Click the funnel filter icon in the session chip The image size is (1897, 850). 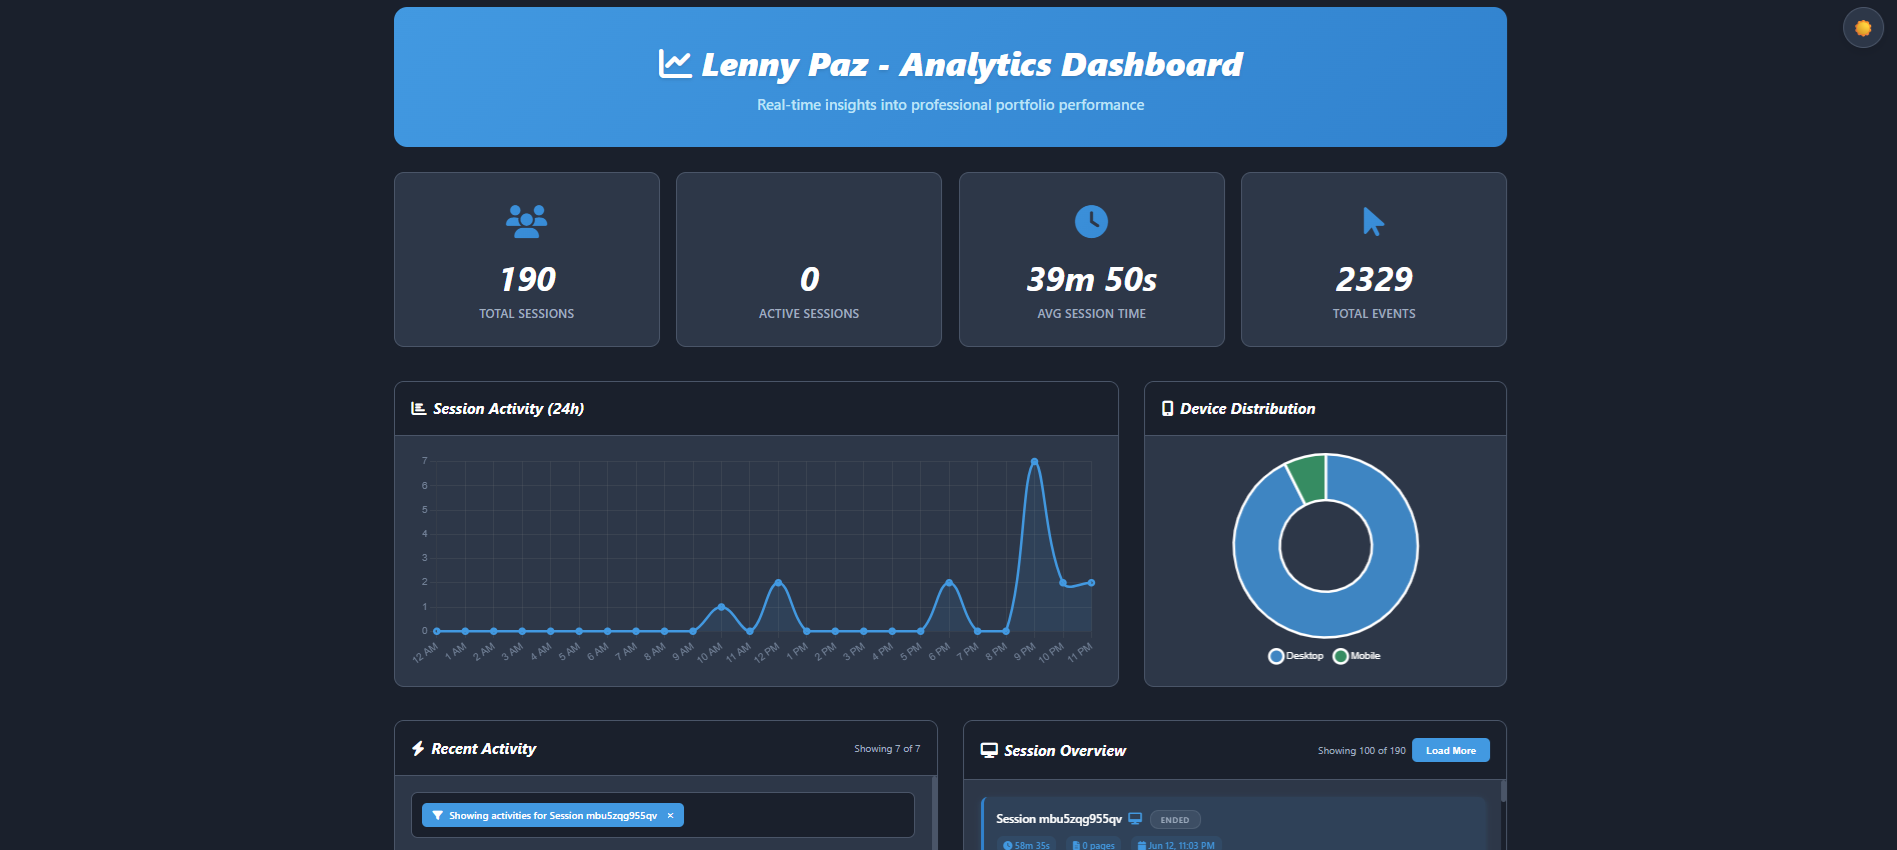point(437,816)
